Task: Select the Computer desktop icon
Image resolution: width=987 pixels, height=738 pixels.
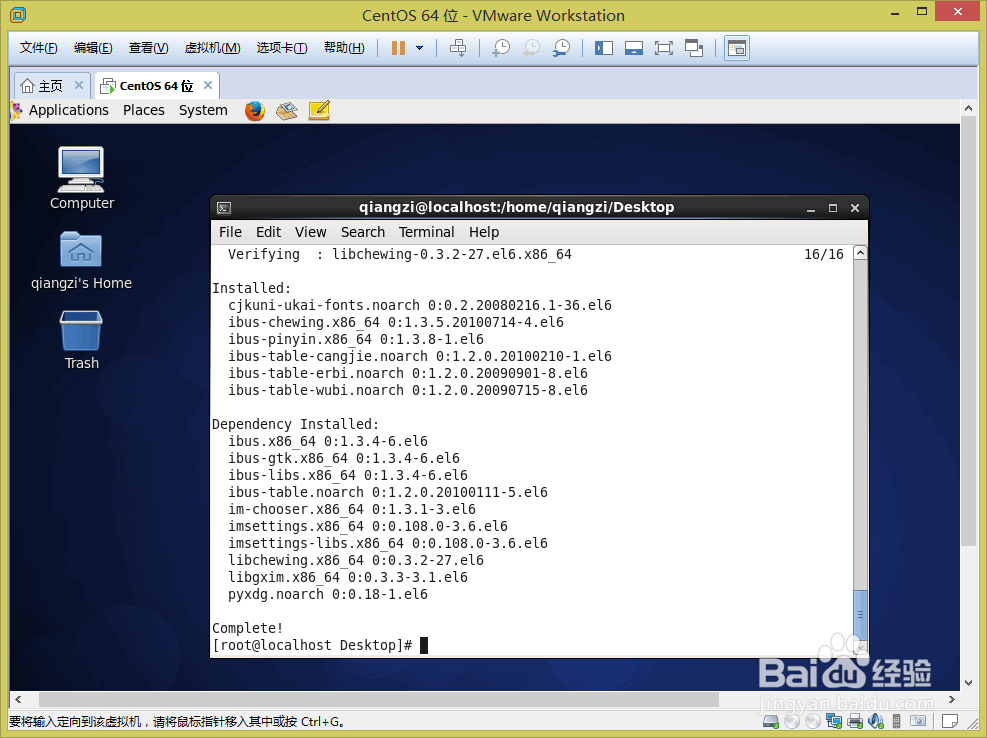Action: coord(81,179)
